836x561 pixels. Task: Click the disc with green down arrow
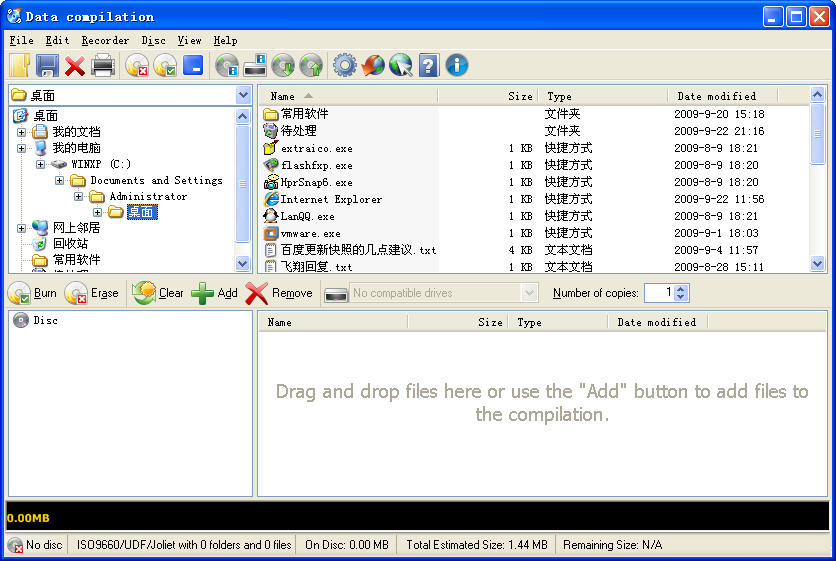(283, 66)
